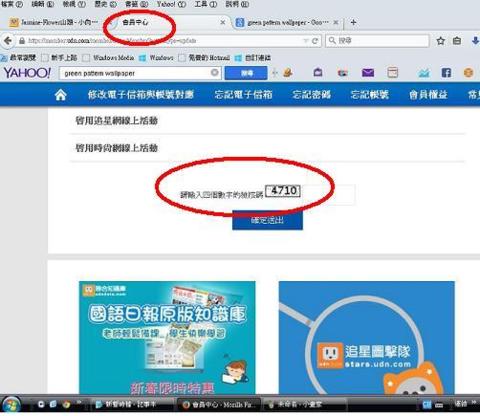480x416 pixels.
Task: Click the blue Yahoo toolbar search button
Action: point(246,73)
